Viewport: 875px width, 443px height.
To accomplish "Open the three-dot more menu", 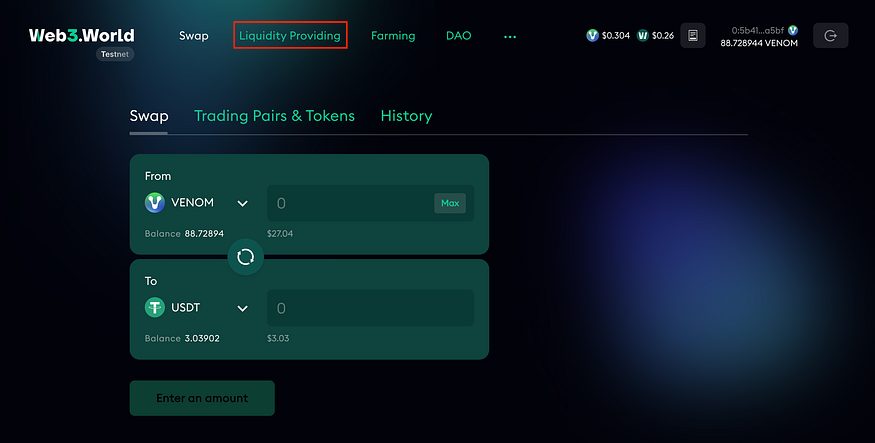I will coord(510,36).
